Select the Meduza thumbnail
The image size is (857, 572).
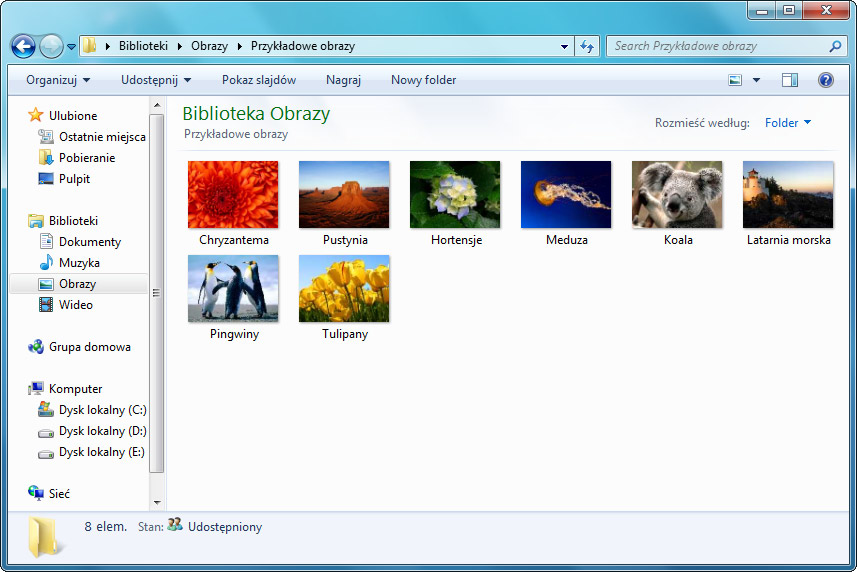(566, 194)
